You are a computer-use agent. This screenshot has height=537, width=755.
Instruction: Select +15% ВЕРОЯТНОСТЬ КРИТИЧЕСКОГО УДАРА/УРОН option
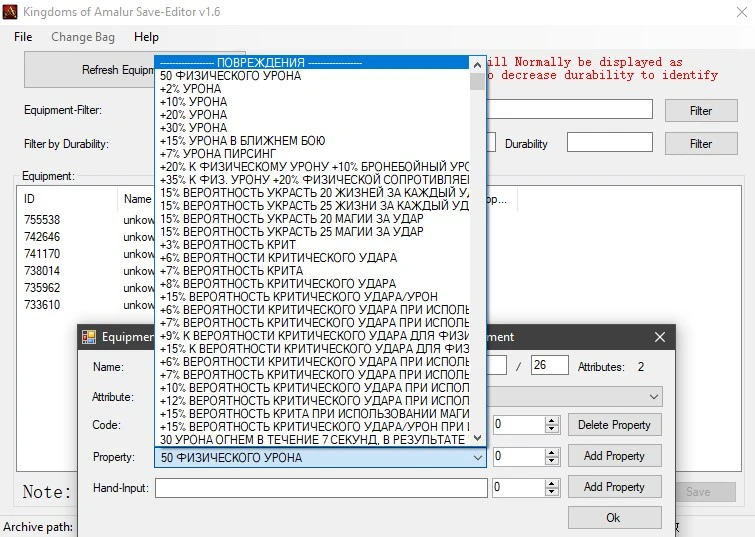(x=312, y=297)
